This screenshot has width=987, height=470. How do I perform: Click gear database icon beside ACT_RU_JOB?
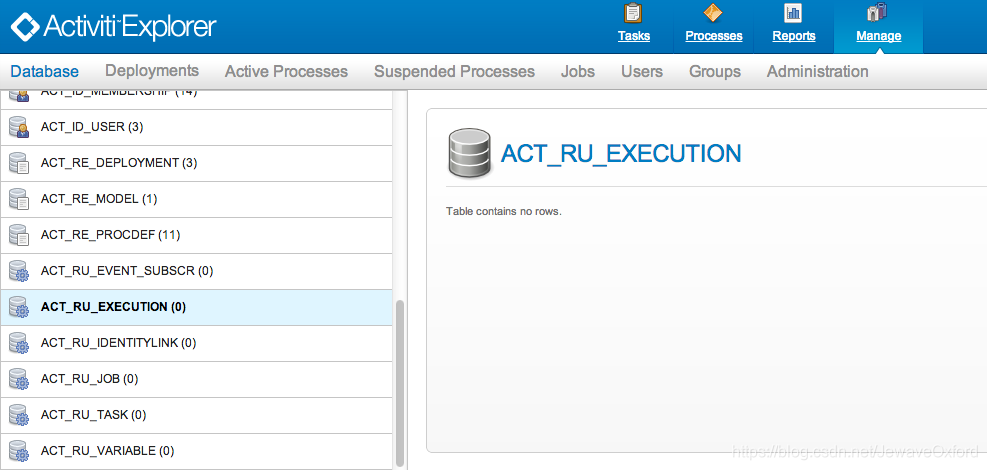(19, 379)
